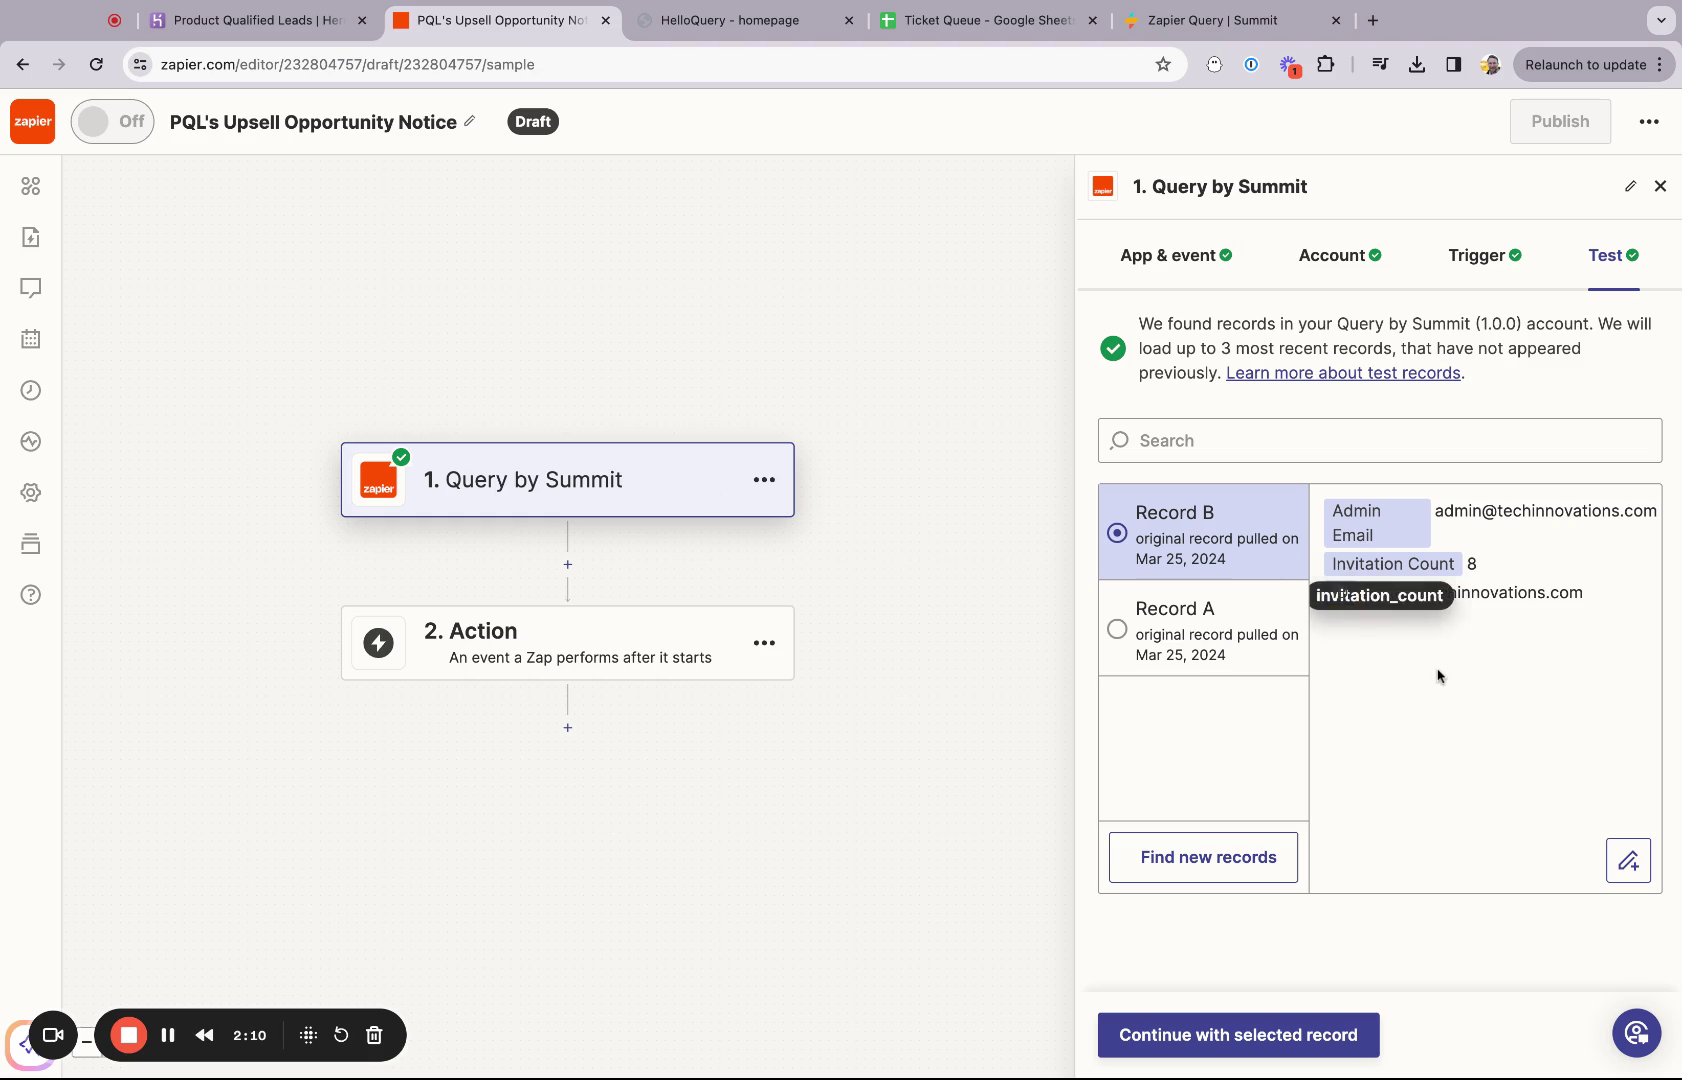
Task: Click the Find new records button
Action: point(1203,857)
